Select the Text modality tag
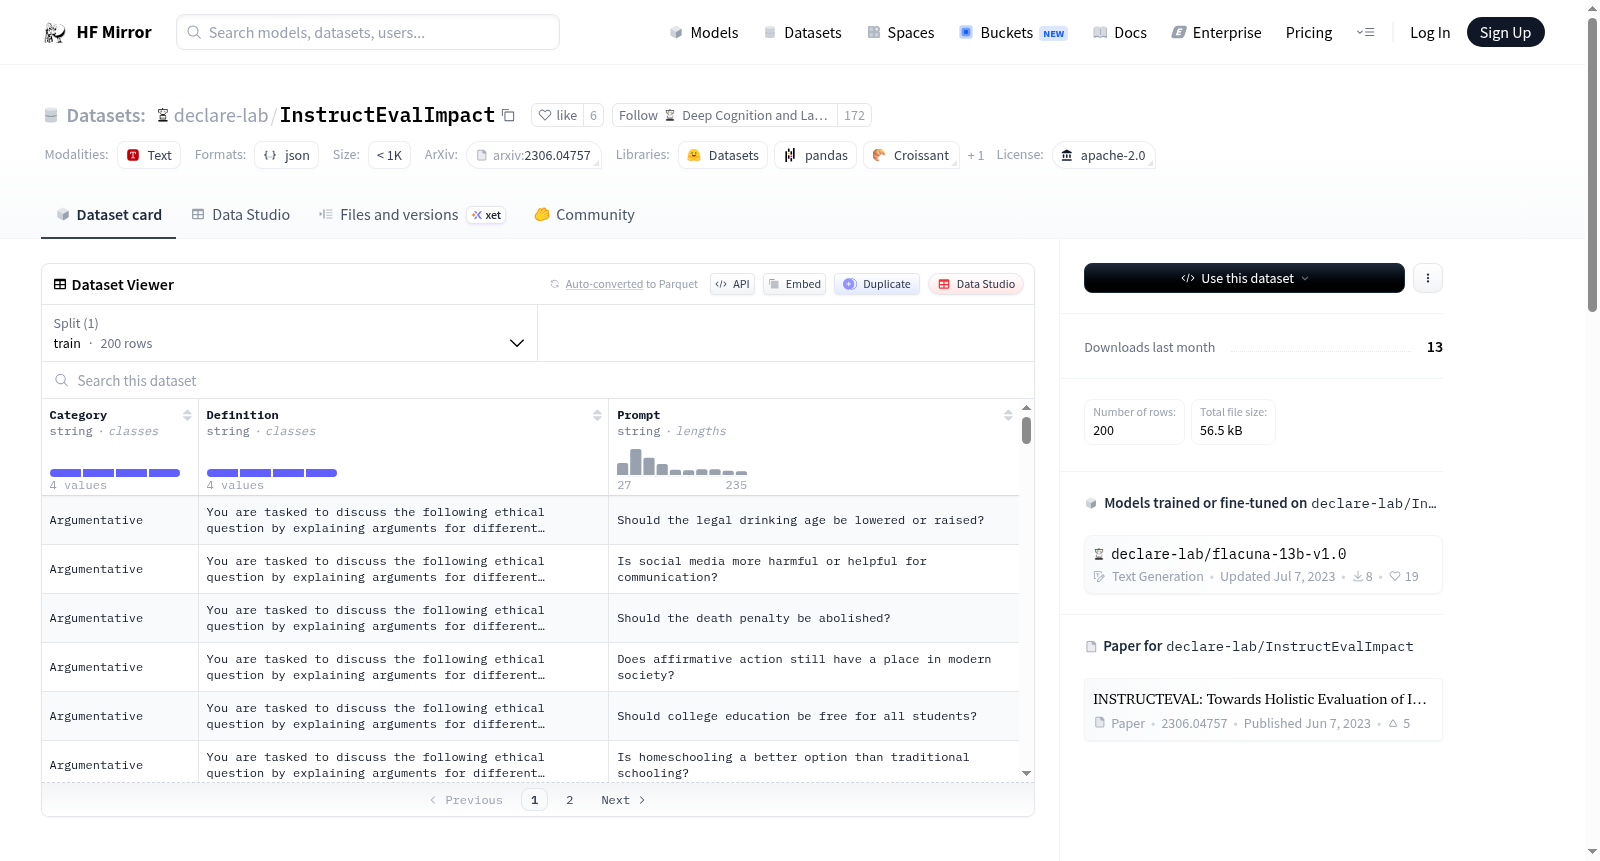Viewport: 1600px width, 861px height. pos(149,155)
